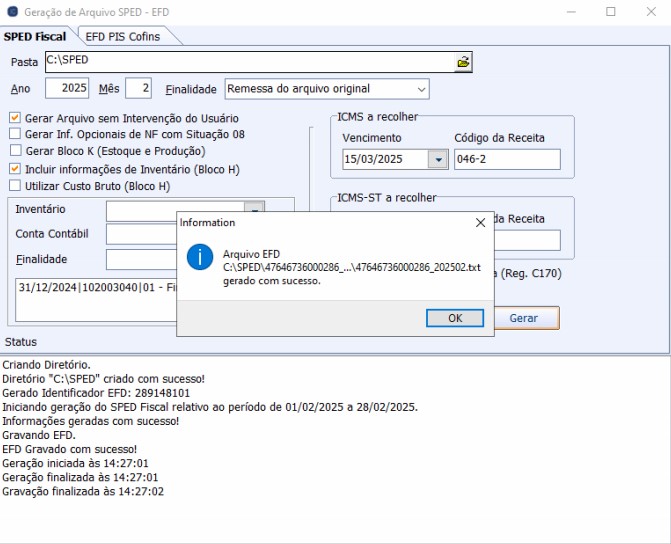671x544 pixels.
Task: Click the Código da Receita field 046-2
Action: 507,160
